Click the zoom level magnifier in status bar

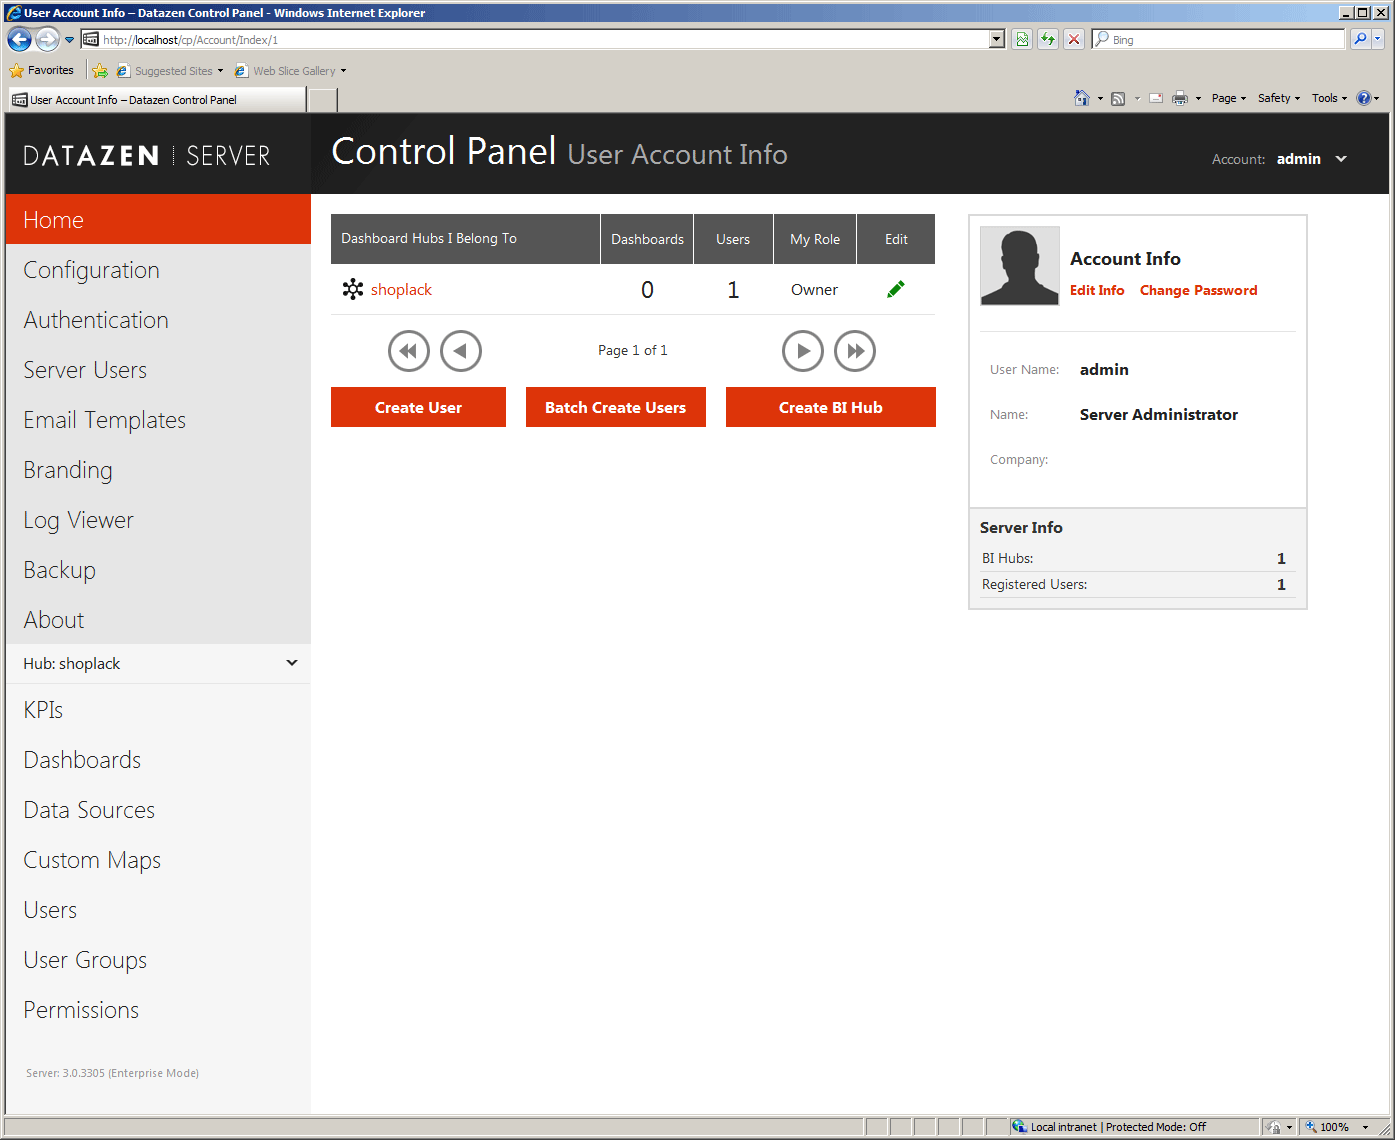click(1310, 1127)
